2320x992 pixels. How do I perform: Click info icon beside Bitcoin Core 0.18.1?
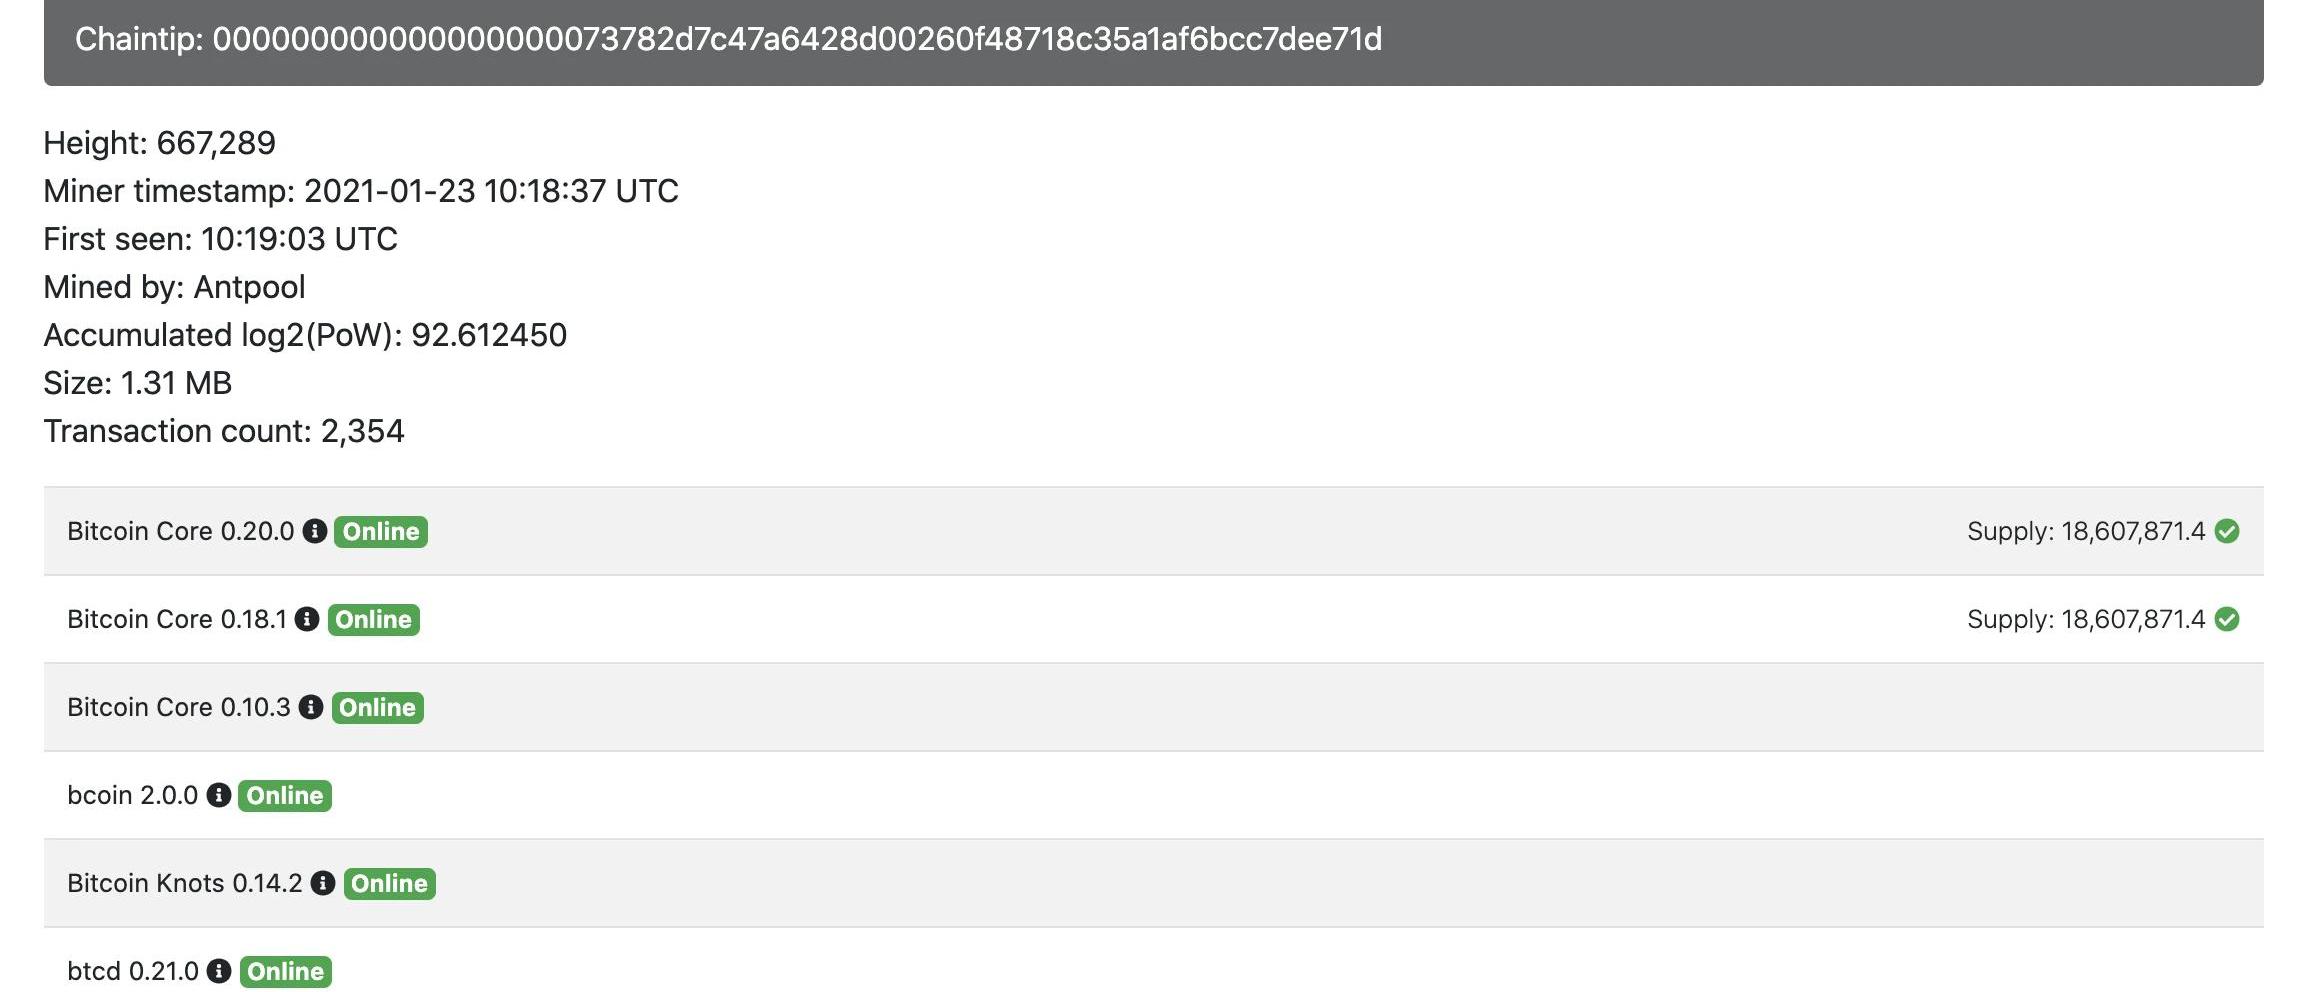click(307, 619)
